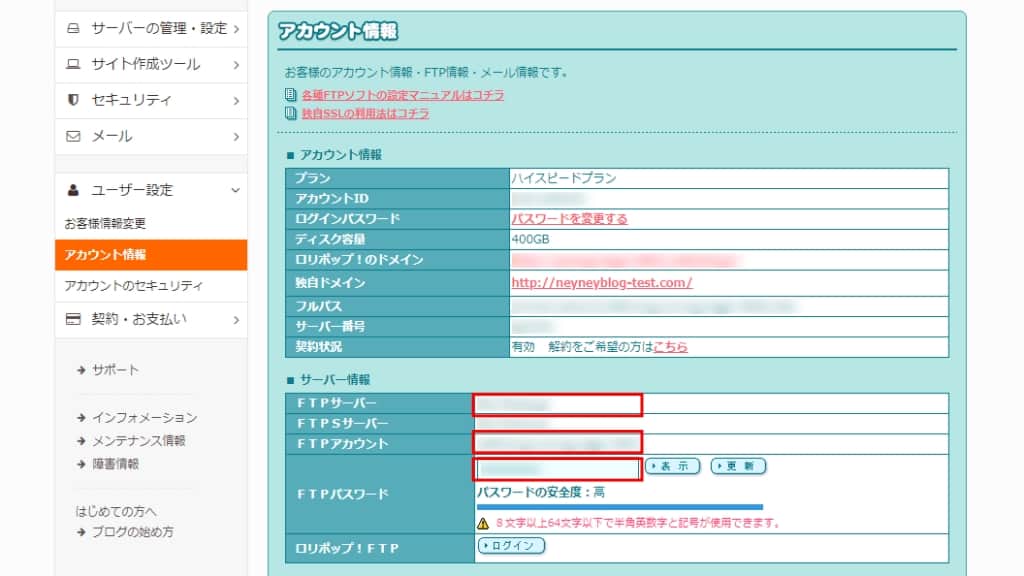Screen dimensions: 1024x576
Task: Click the blurred FTPサーバー value
Action: coord(512,405)
